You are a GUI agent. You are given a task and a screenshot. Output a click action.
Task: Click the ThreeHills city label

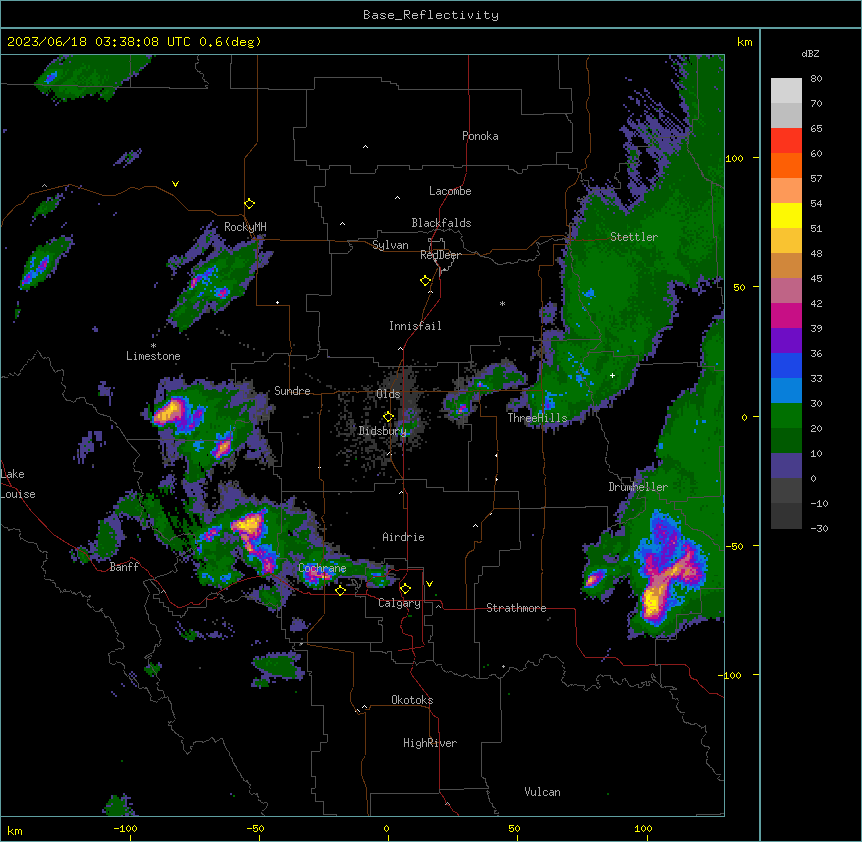click(537, 418)
